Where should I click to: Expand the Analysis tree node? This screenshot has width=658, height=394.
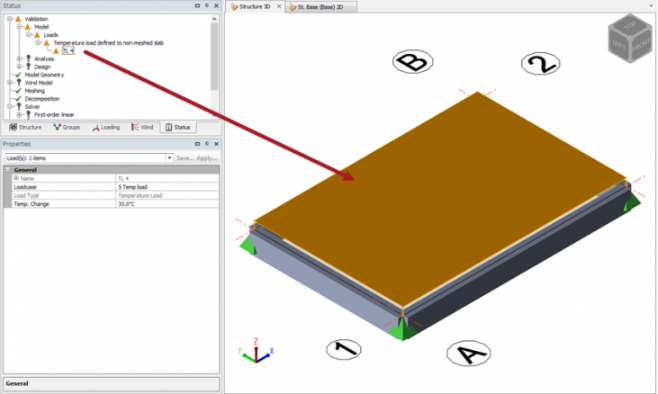coord(19,59)
